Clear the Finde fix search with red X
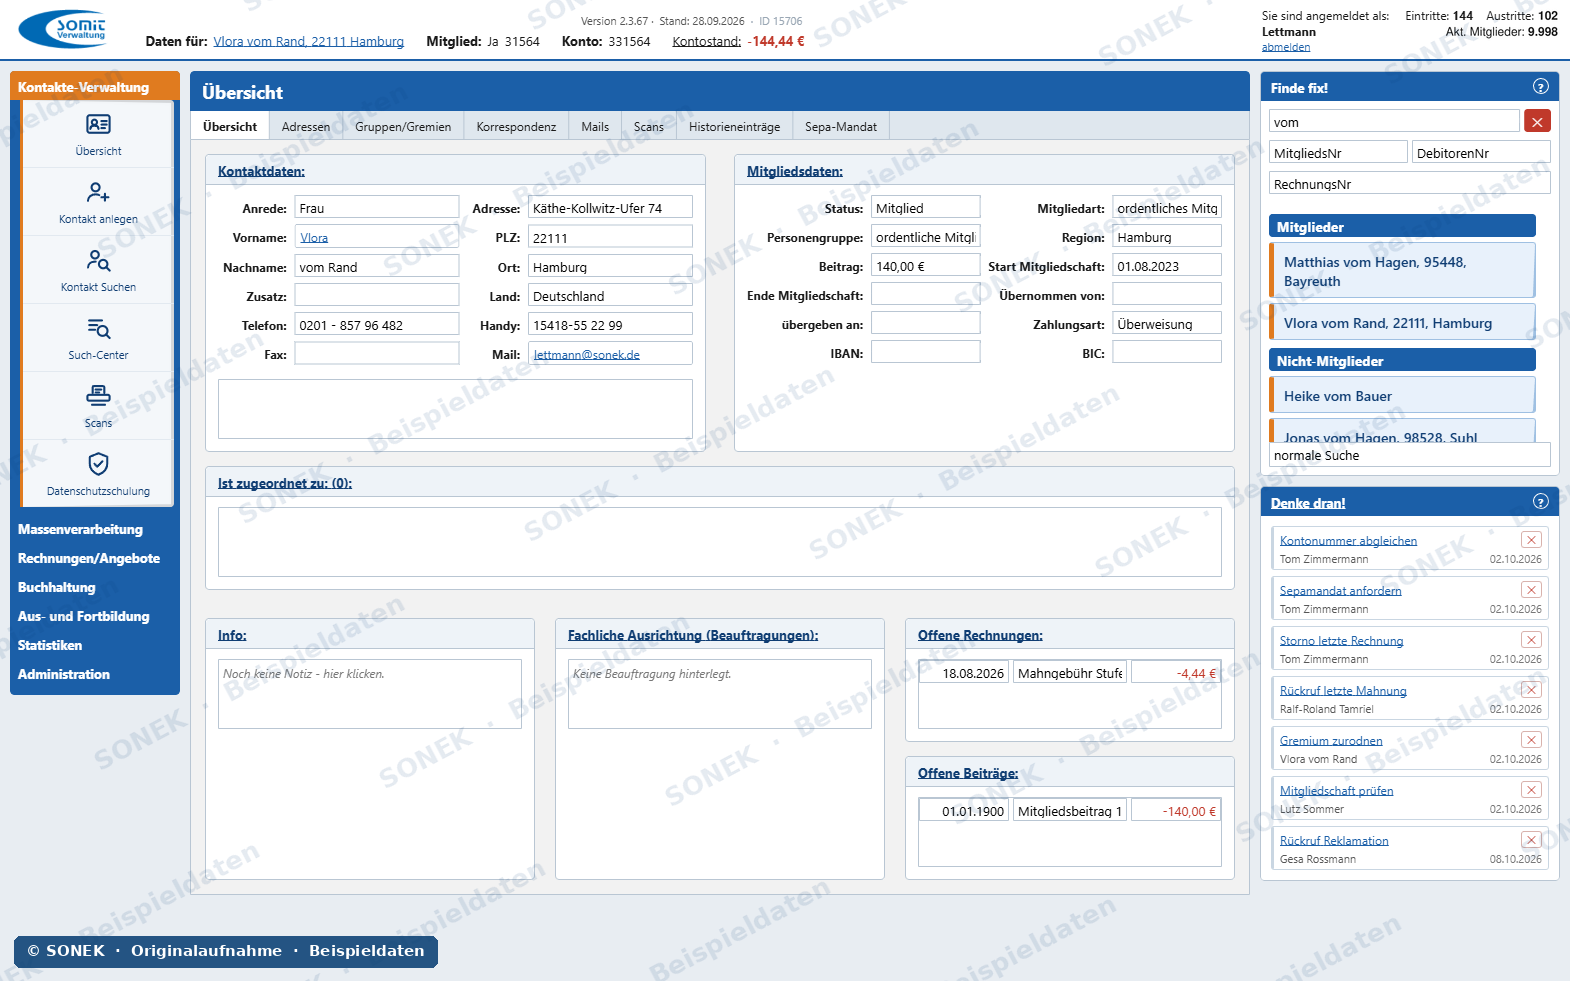Viewport: 1570px width, 981px height. point(1537,122)
